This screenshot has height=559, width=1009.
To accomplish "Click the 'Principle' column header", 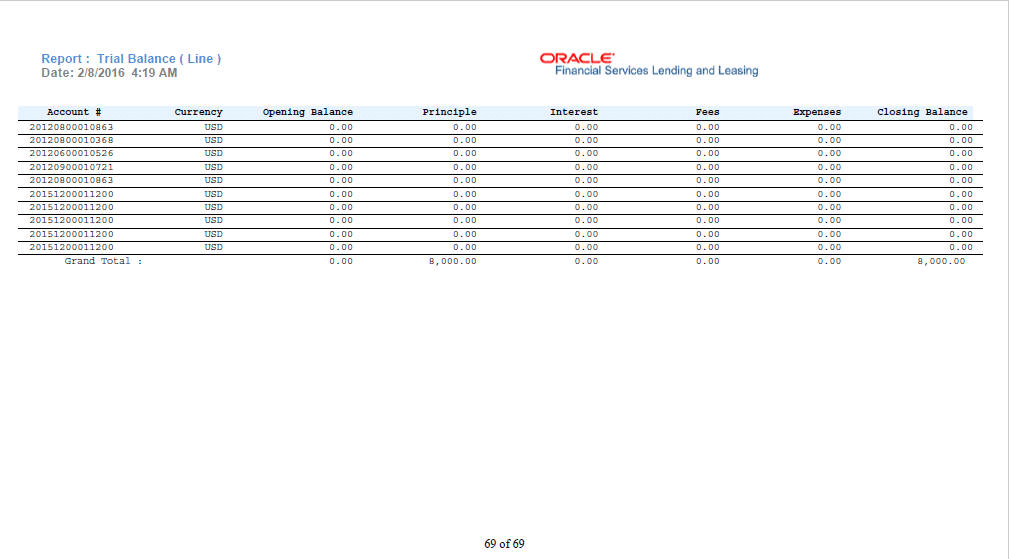I will click(449, 112).
